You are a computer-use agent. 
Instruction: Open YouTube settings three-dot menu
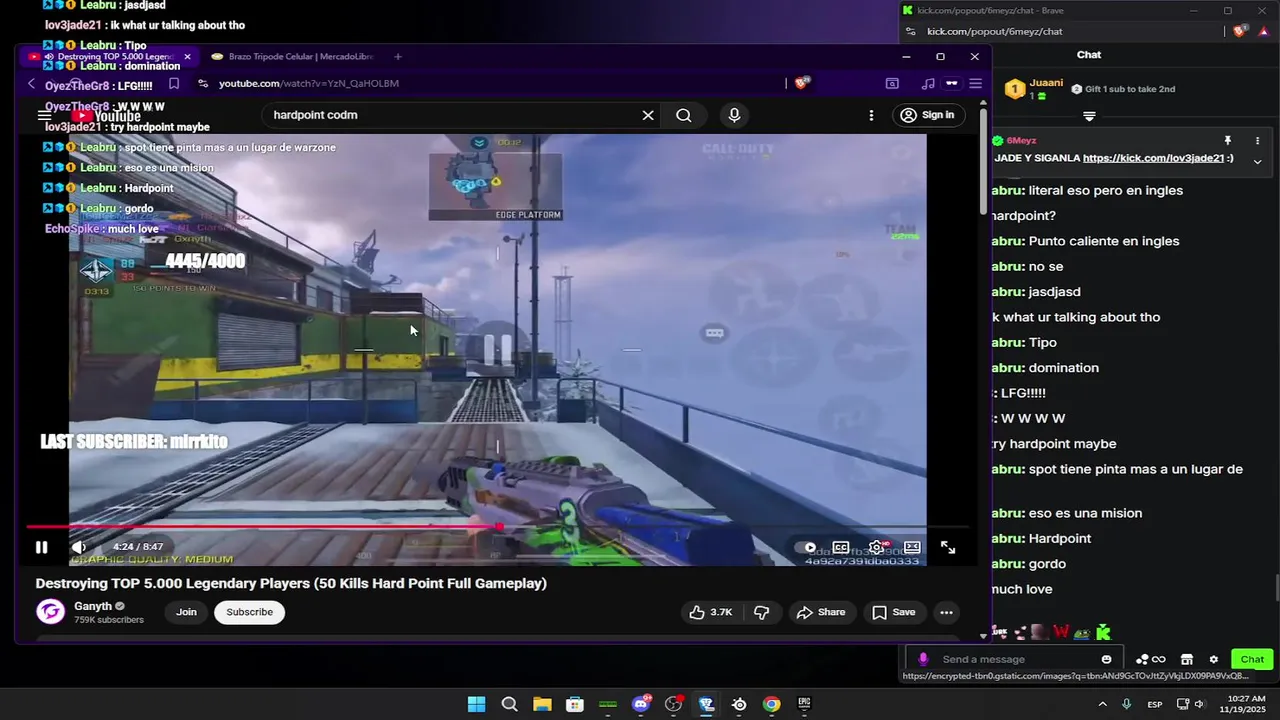[871, 115]
